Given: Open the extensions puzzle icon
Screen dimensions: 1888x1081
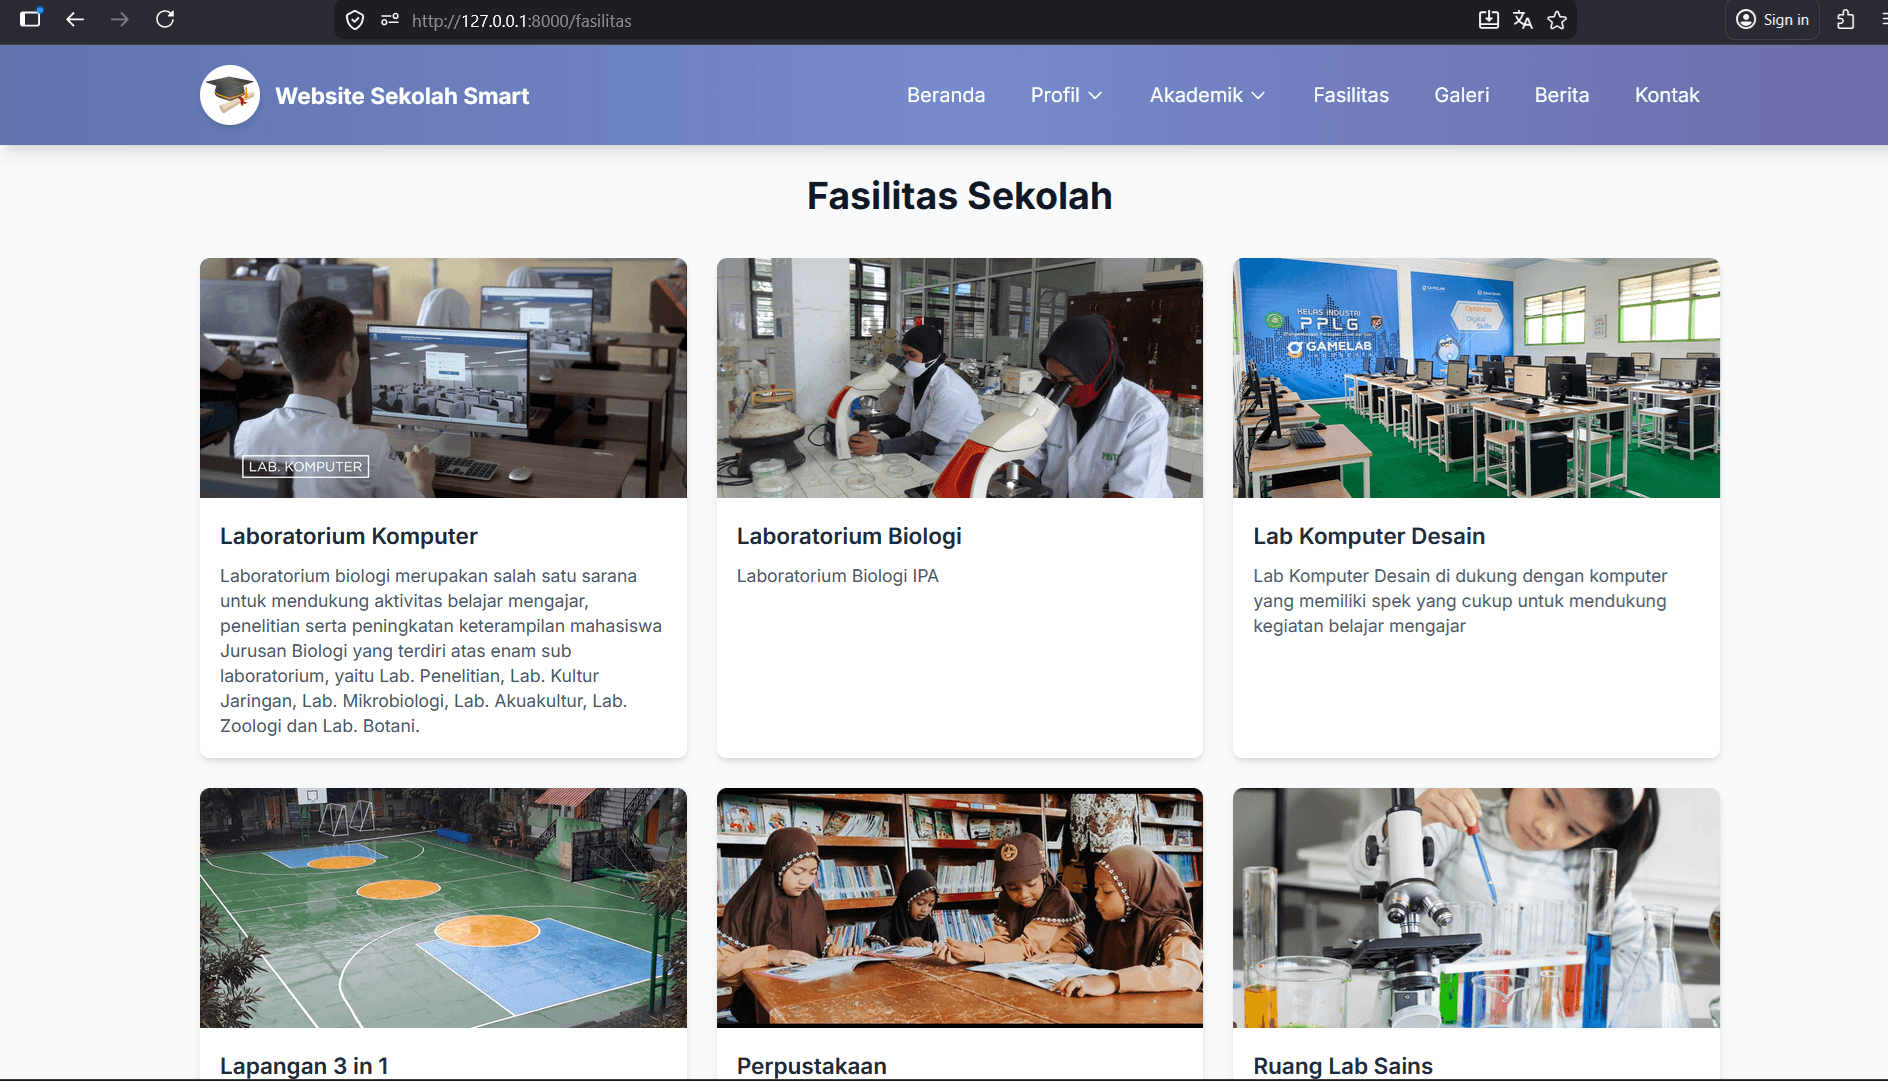Looking at the screenshot, I should pos(1846,20).
